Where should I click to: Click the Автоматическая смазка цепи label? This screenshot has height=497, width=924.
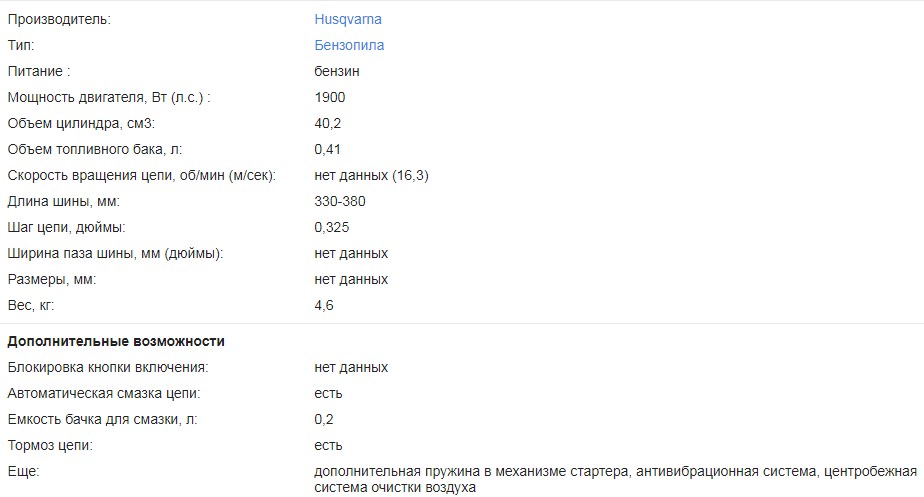point(104,393)
